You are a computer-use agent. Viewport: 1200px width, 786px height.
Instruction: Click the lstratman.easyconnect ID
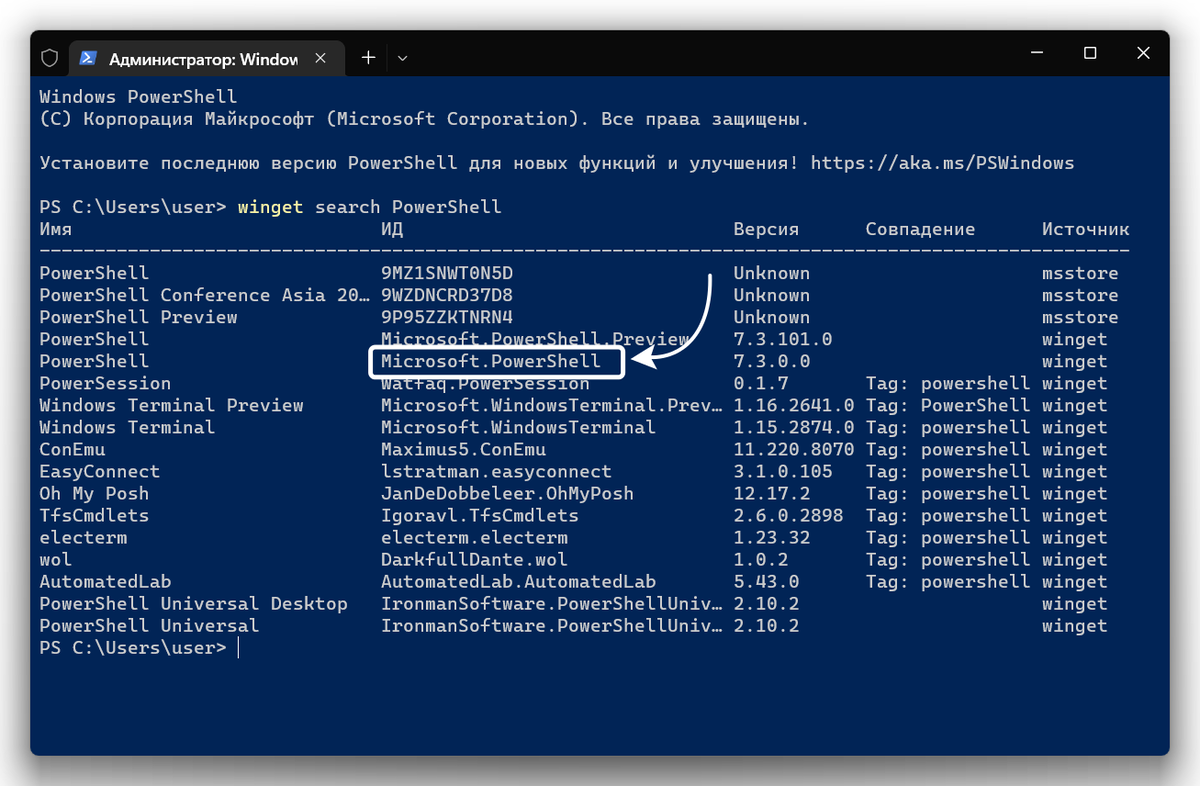coord(496,471)
